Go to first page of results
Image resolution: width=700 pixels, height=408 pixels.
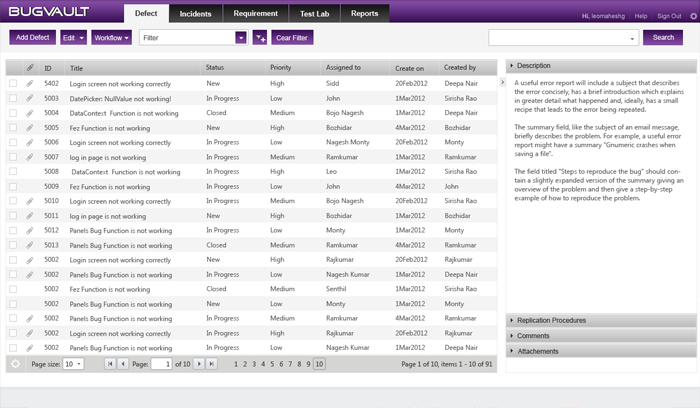(110, 364)
